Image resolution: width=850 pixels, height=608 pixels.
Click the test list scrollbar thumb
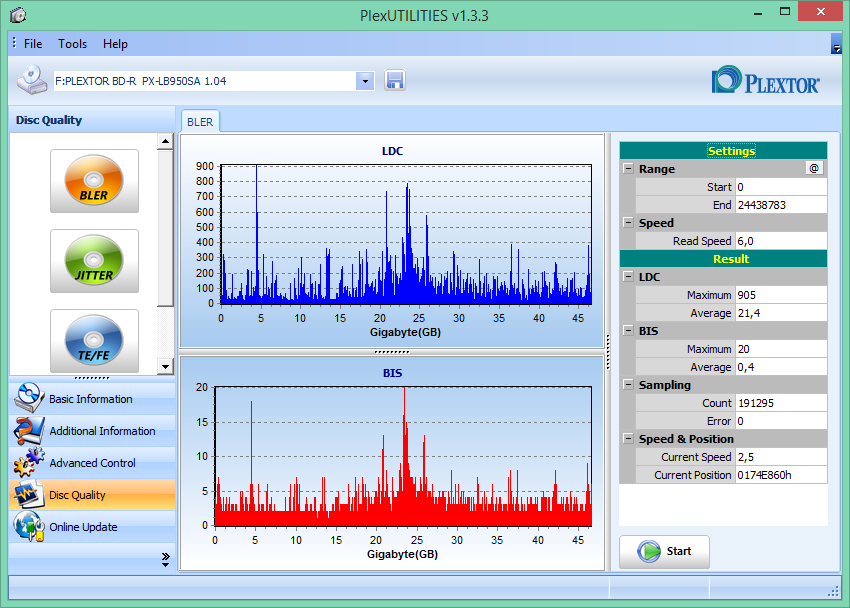pos(165,228)
